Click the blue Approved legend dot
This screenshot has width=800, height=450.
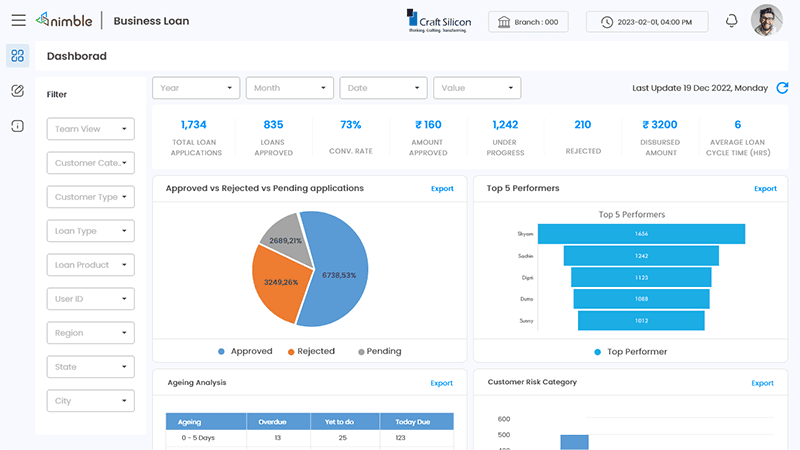pyautogui.click(x=221, y=352)
